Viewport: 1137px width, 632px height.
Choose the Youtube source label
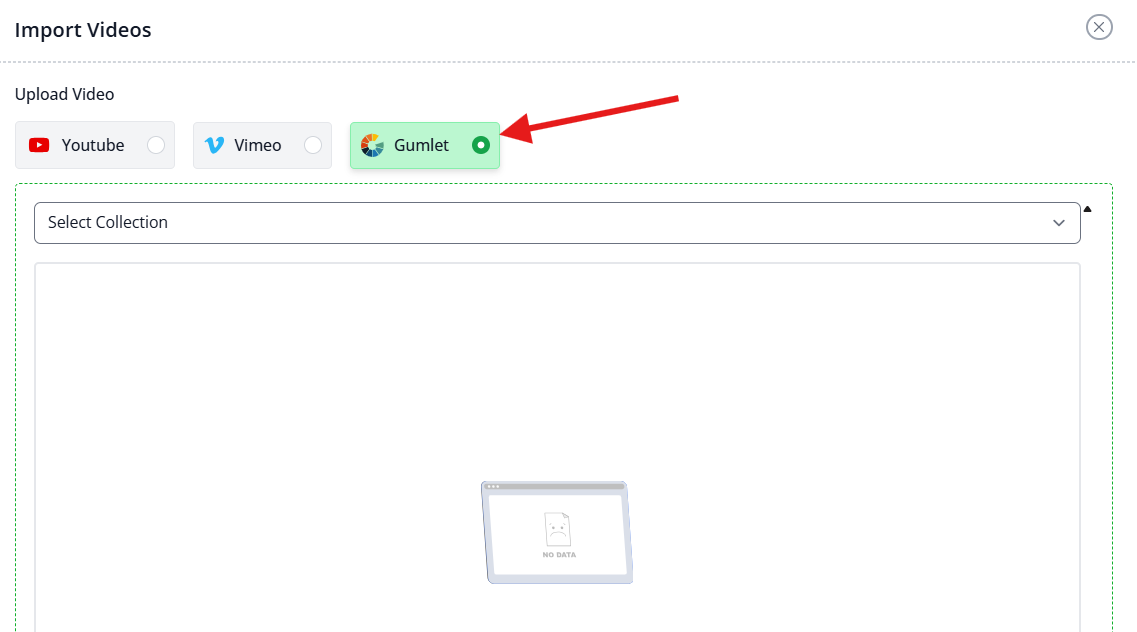click(93, 145)
